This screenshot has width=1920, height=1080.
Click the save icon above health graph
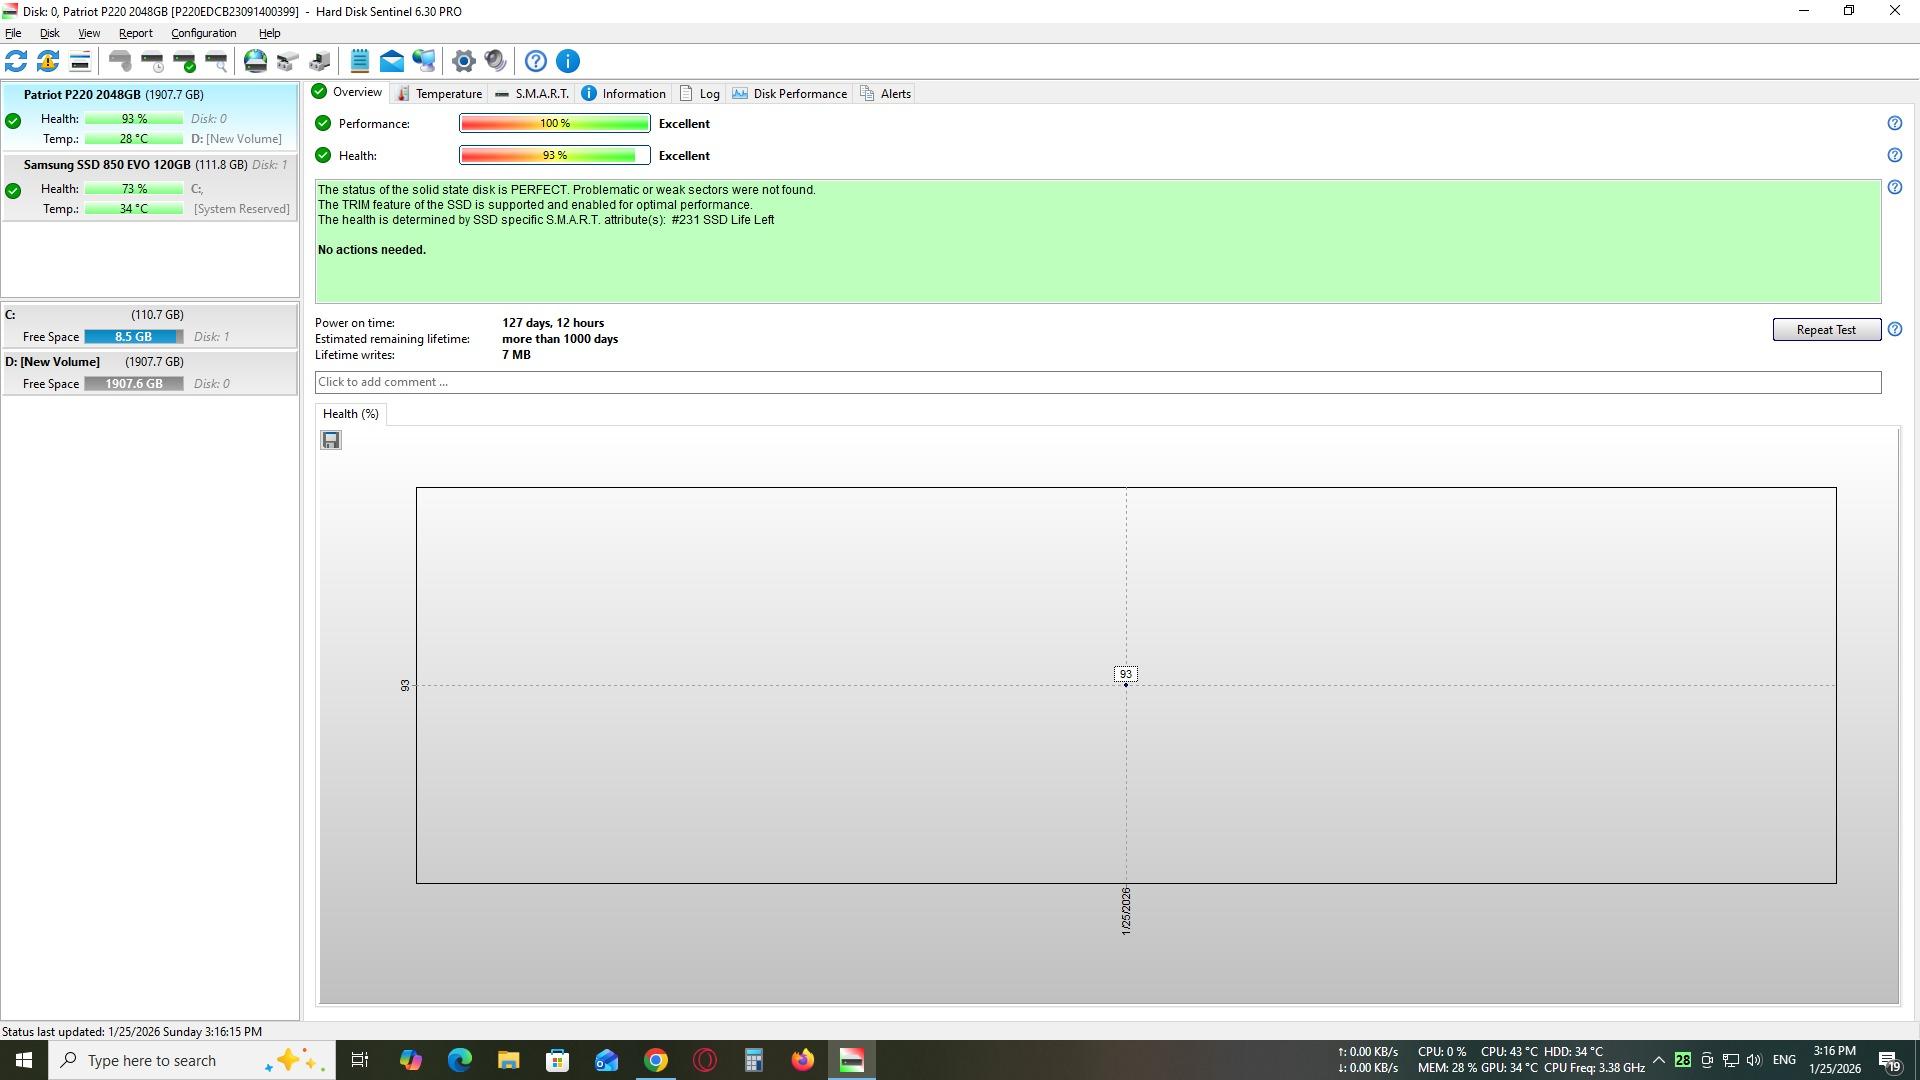click(331, 440)
